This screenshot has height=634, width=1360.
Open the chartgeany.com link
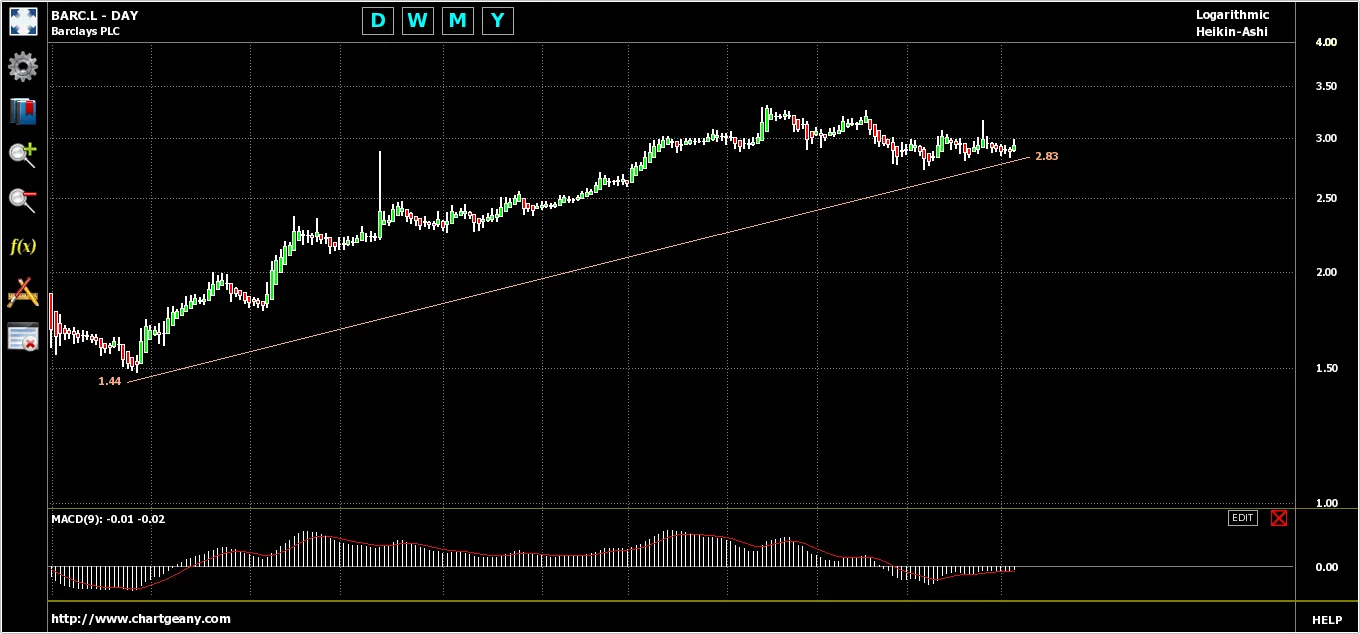(x=144, y=618)
